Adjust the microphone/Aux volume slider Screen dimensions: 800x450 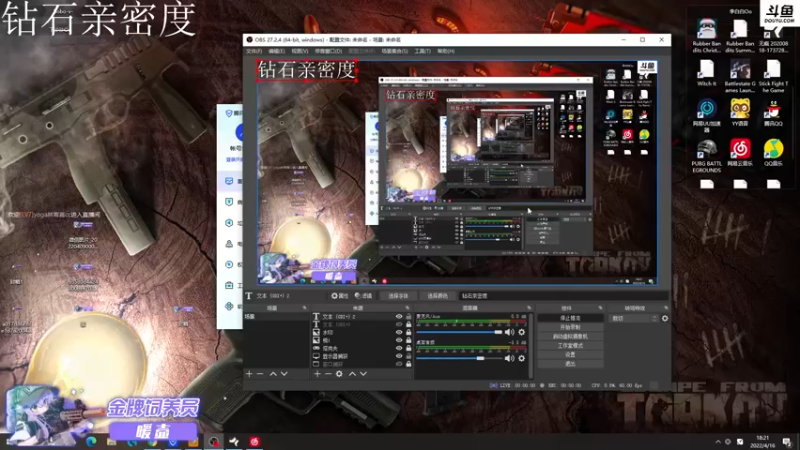click(x=459, y=332)
